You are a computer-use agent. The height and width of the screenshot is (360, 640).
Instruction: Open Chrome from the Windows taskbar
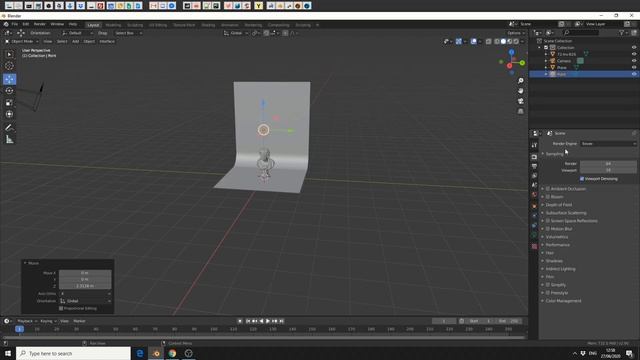(x=172, y=353)
